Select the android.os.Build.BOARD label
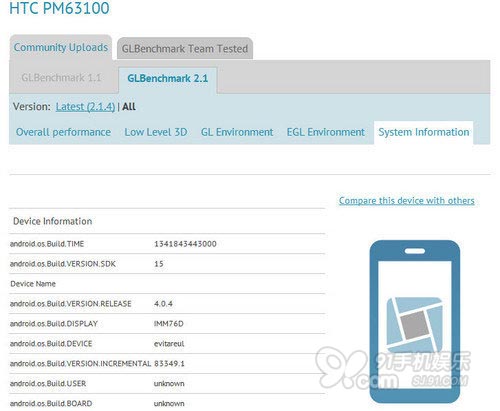500x411 pixels. tap(51, 404)
